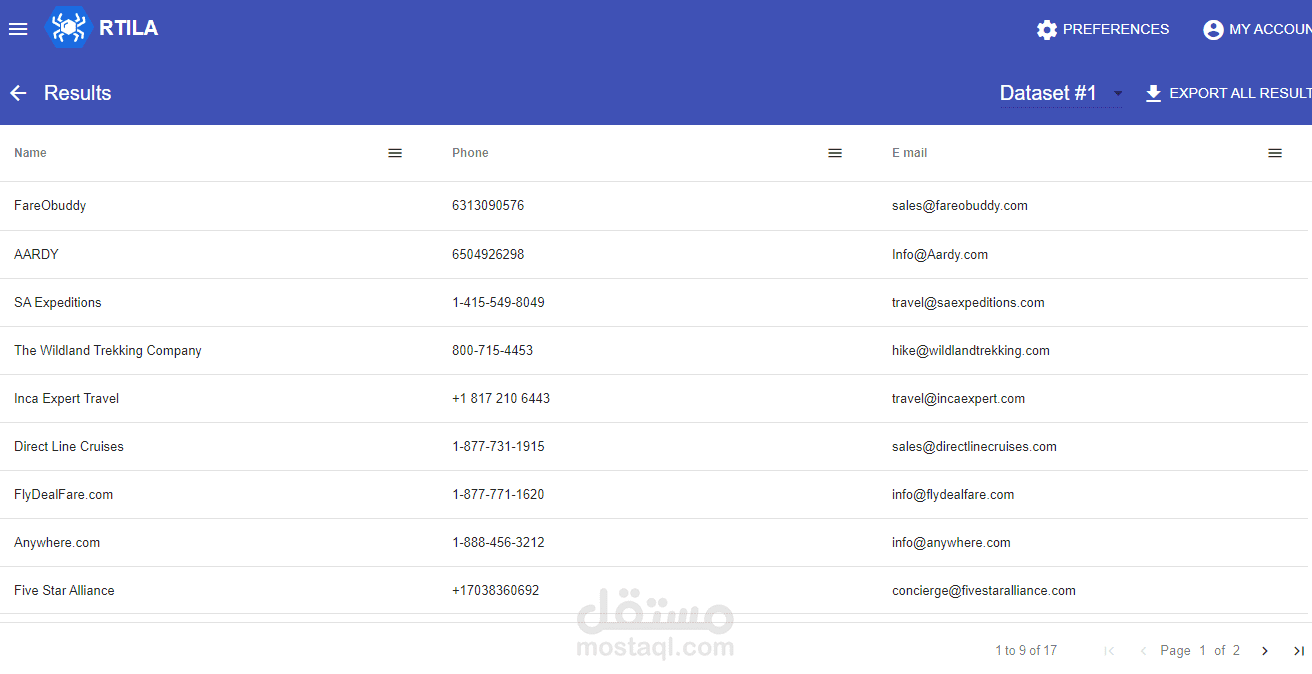Screen dimensions: 1312x674
Task: Open the Dataset #1 dropdown
Action: tap(1061, 93)
